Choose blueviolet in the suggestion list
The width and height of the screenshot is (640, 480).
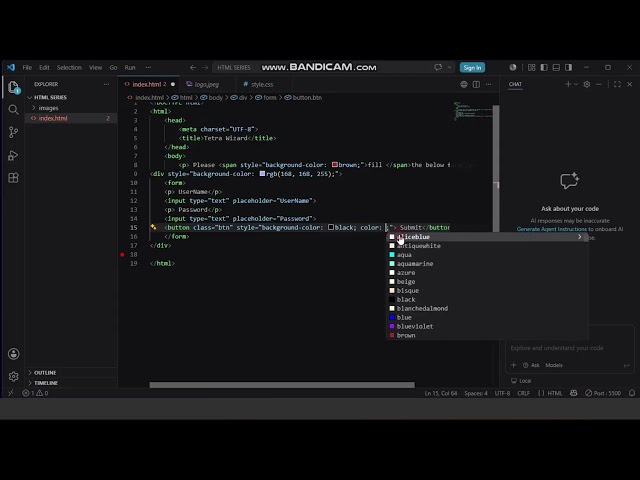coord(487,326)
